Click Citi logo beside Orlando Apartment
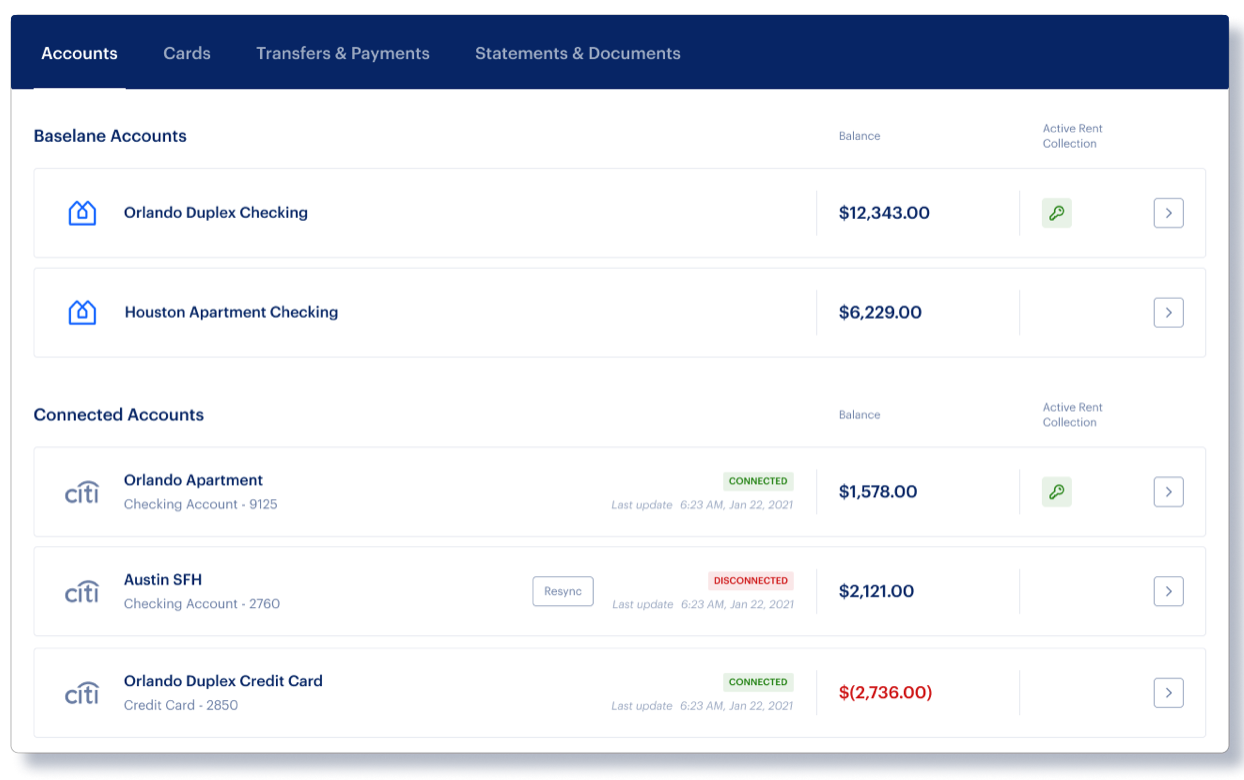1244x780 pixels. [82, 491]
